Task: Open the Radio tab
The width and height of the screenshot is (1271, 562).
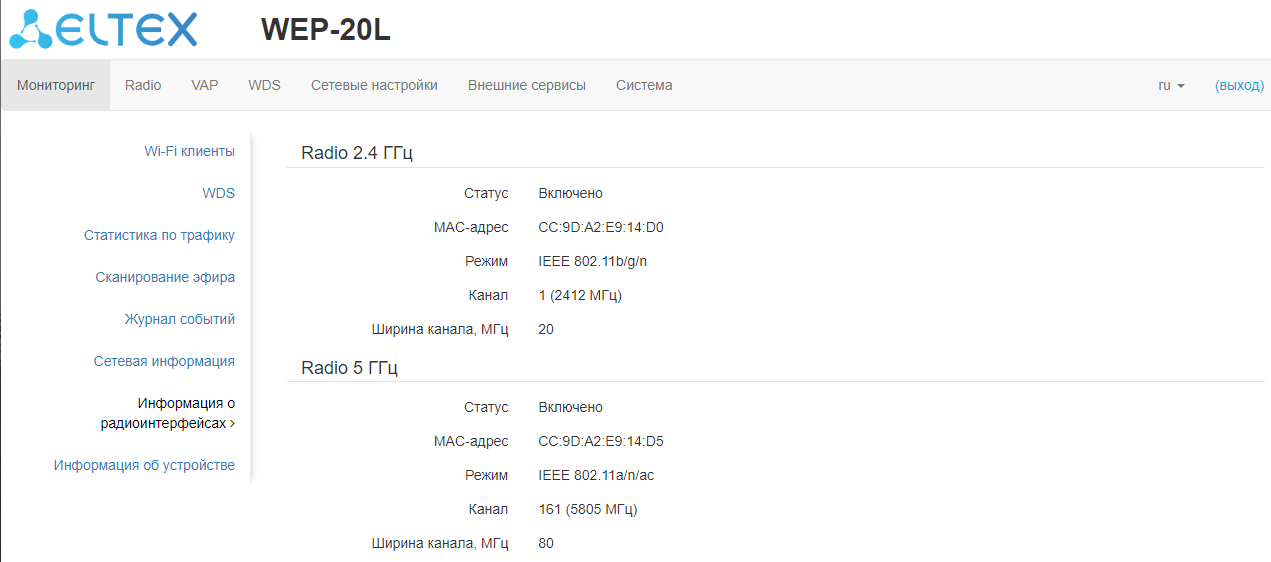Action: pos(143,86)
